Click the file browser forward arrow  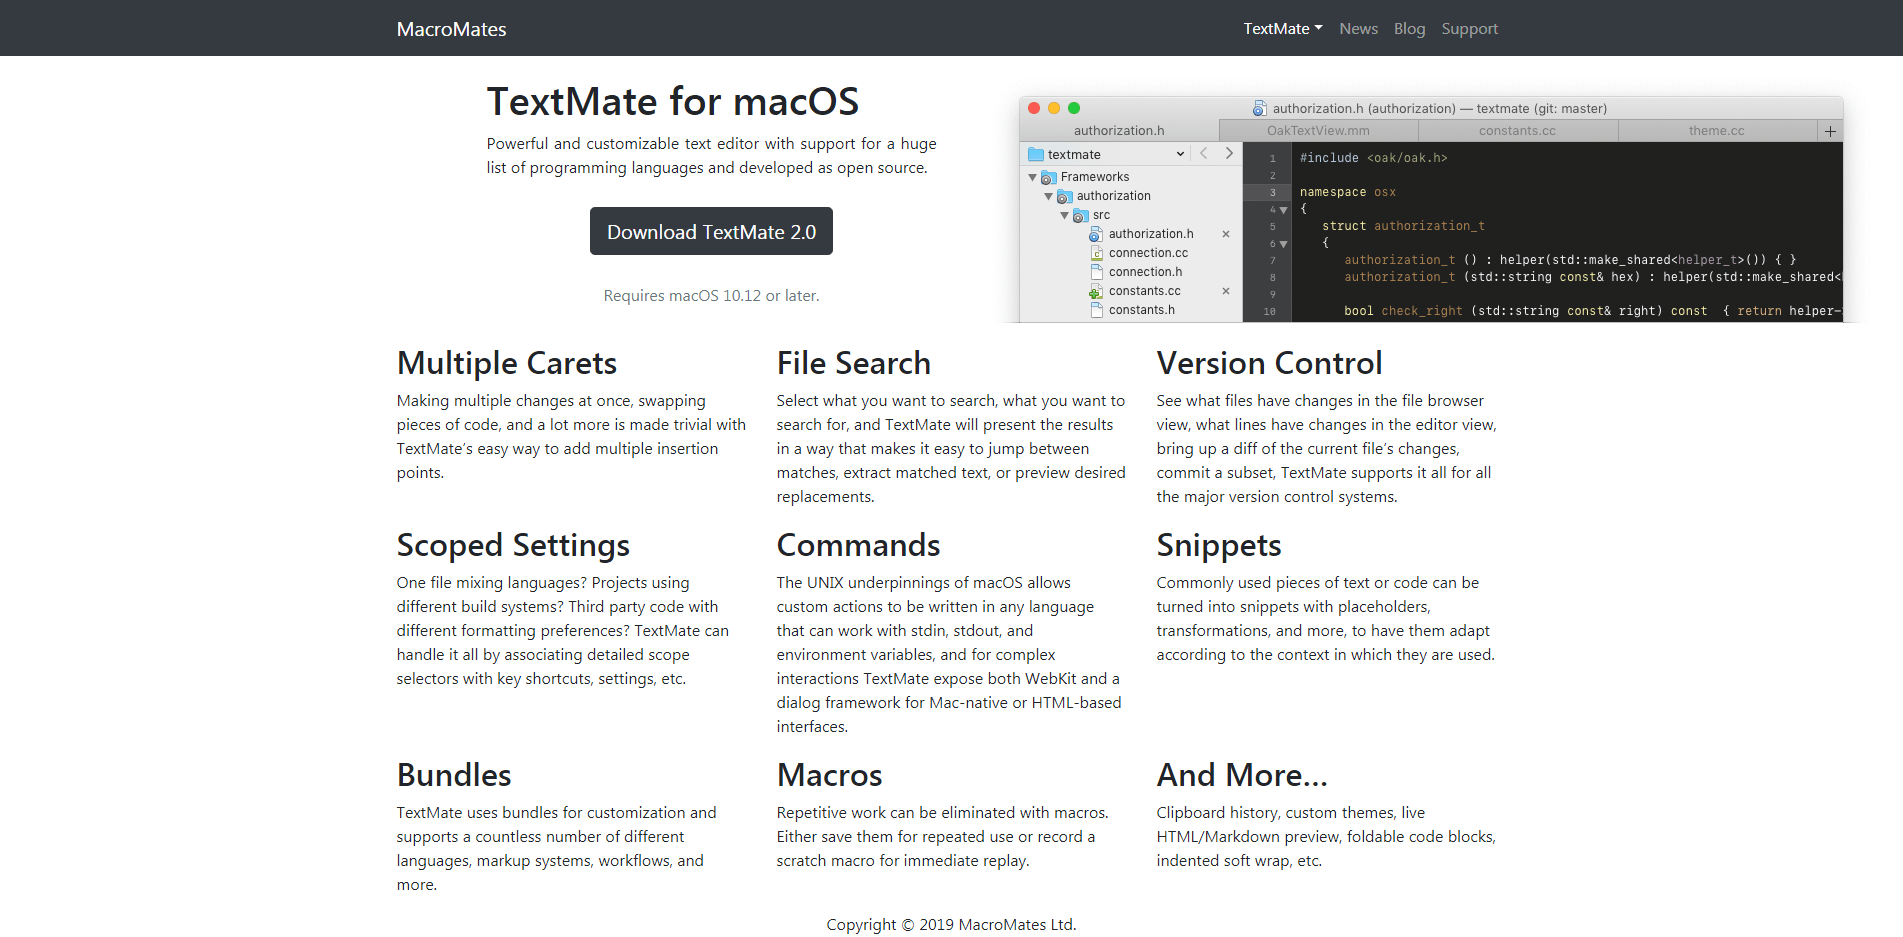click(x=1229, y=153)
